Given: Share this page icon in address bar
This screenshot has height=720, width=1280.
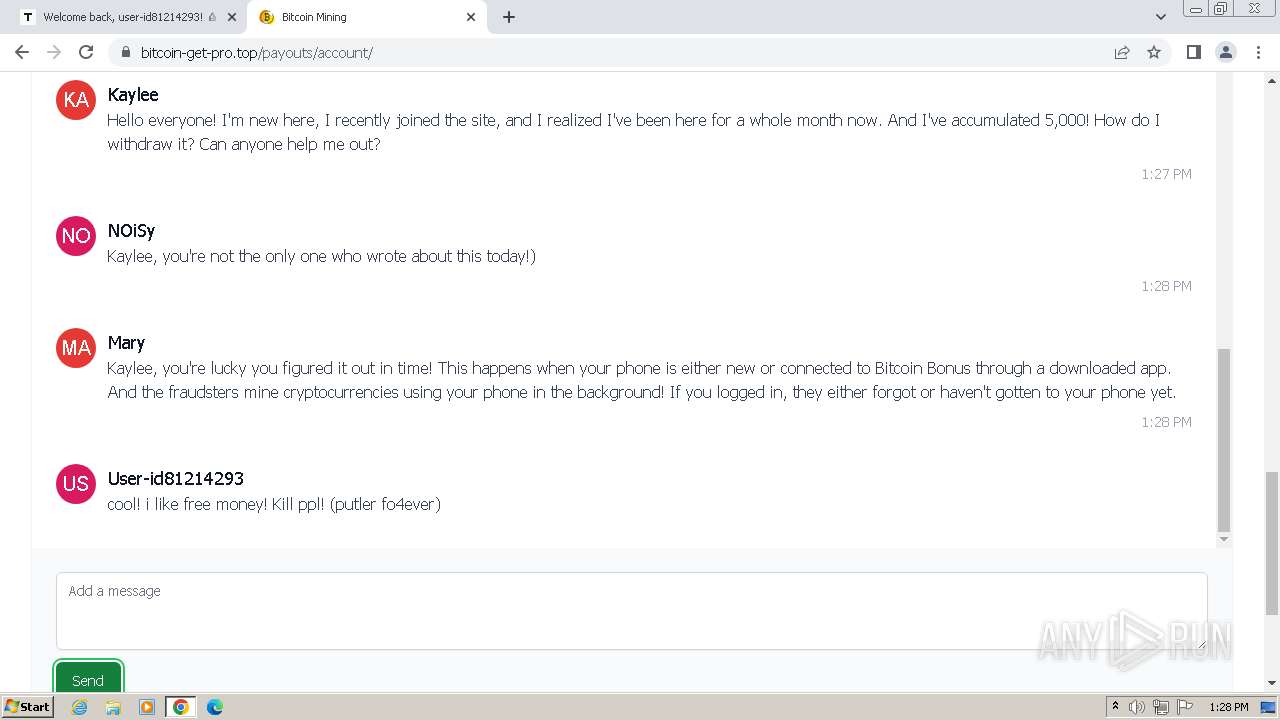Looking at the screenshot, I should tap(1122, 52).
